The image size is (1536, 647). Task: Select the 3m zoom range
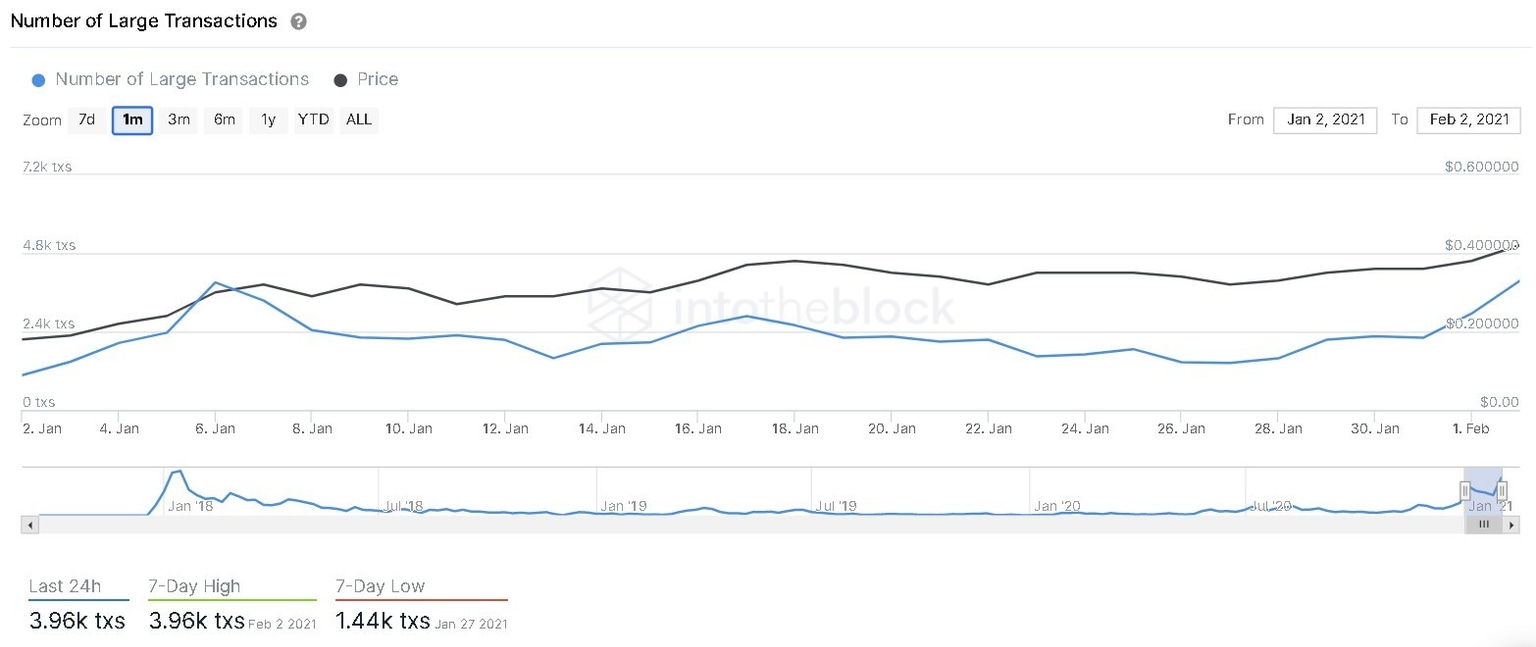pyautogui.click(x=178, y=119)
